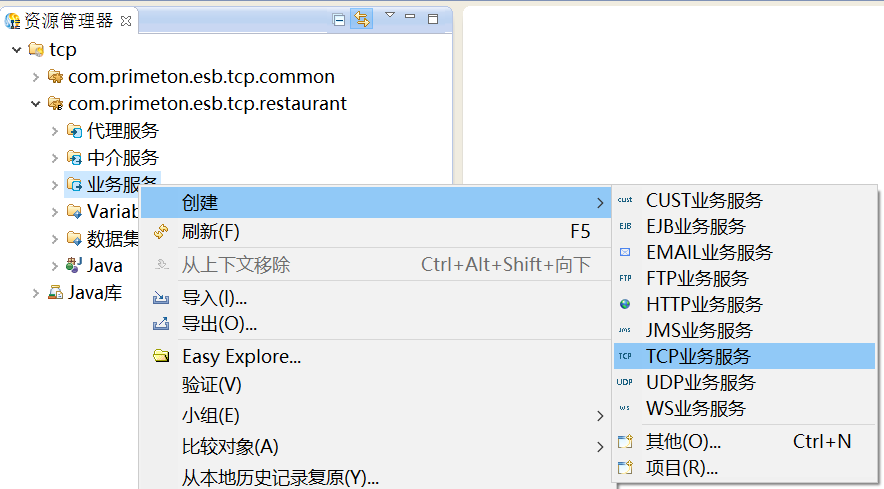Select the JMS业务服务 icon

tap(625, 330)
